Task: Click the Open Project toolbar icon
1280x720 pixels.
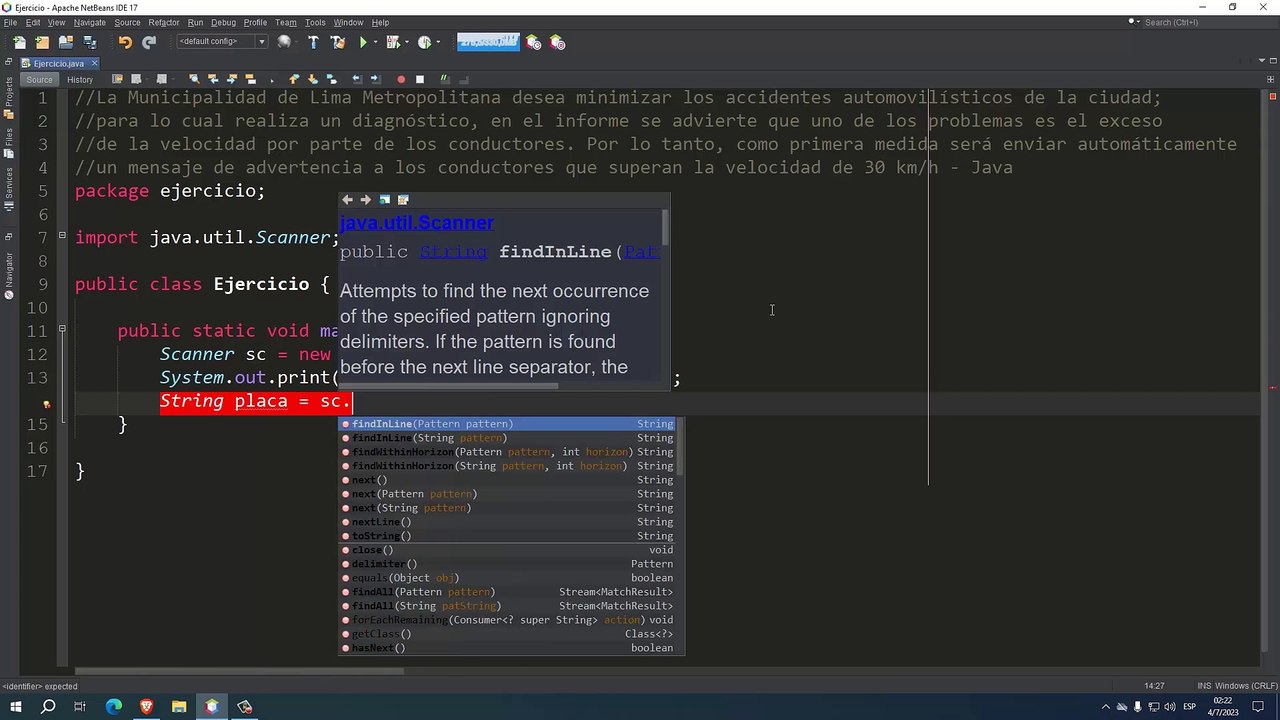Action: [x=66, y=42]
